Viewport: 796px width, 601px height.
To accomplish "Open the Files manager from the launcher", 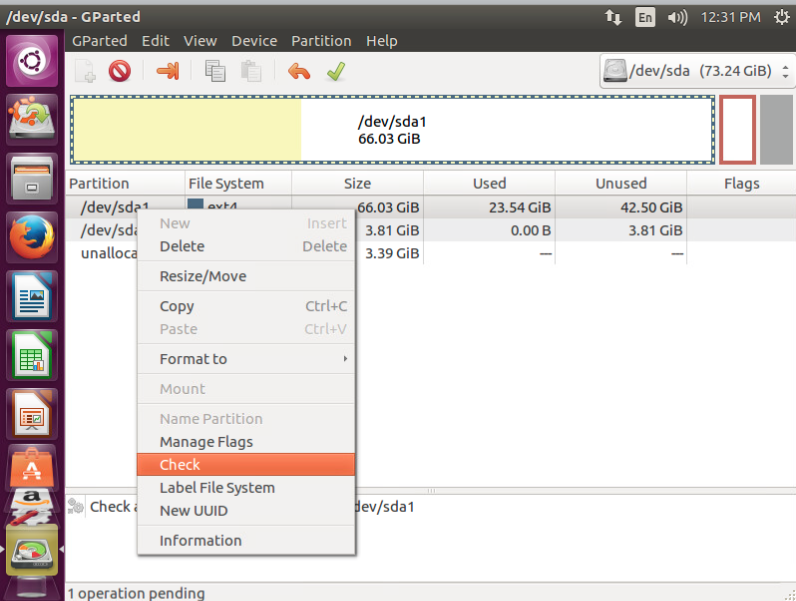I will coord(32,179).
